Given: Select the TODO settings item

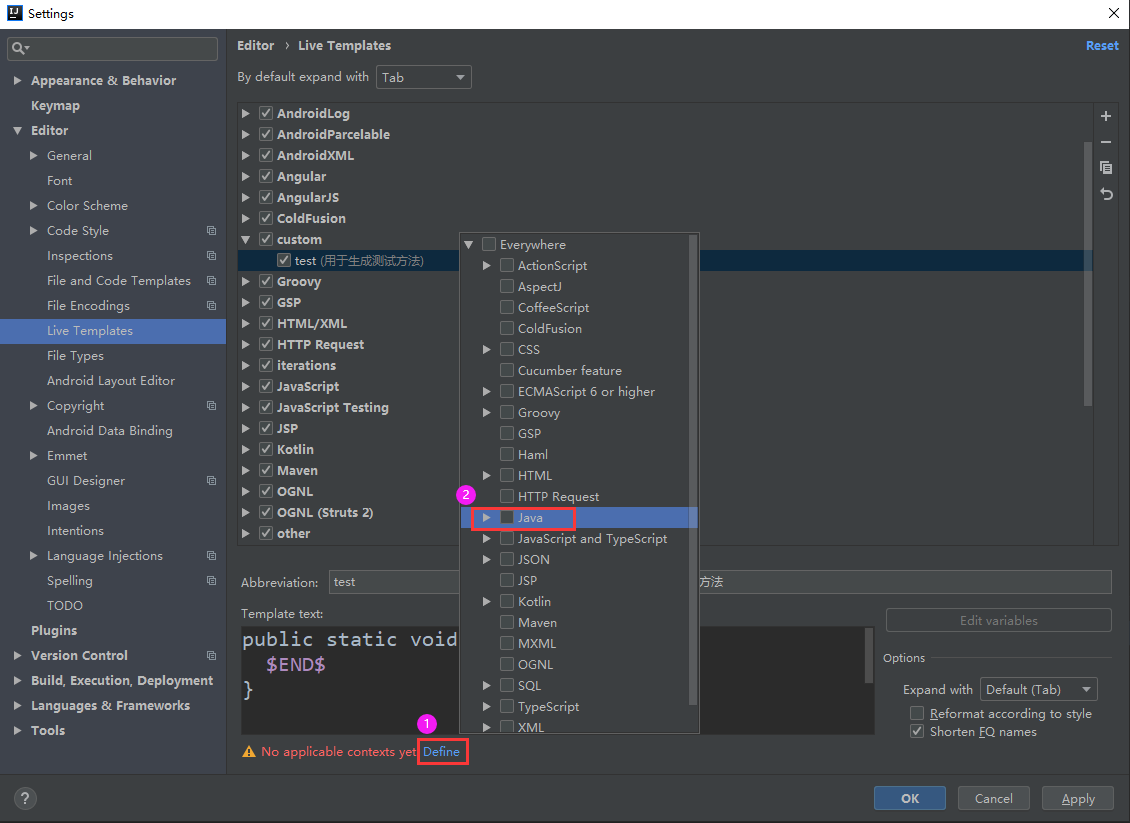Looking at the screenshot, I should pyautogui.click(x=65, y=605).
